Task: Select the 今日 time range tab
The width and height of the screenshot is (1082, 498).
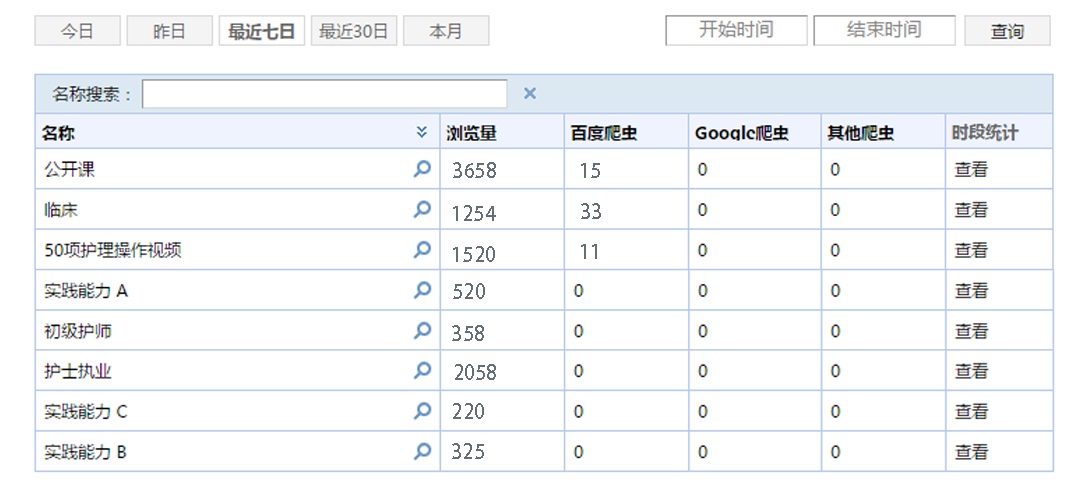Action: (x=77, y=31)
